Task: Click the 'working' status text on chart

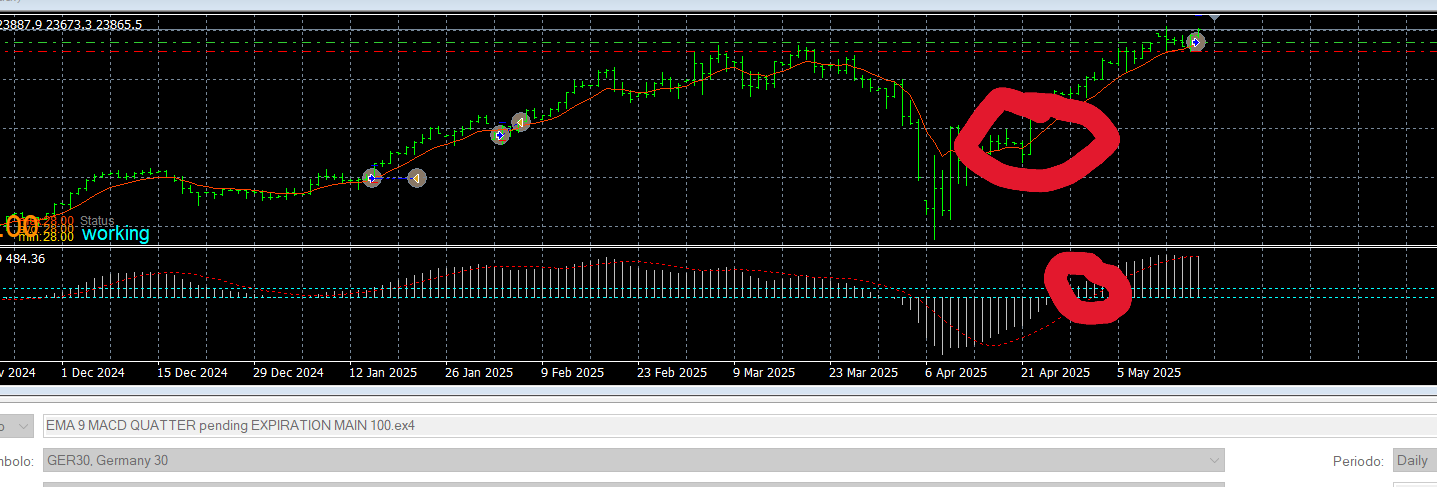Action: [116, 234]
